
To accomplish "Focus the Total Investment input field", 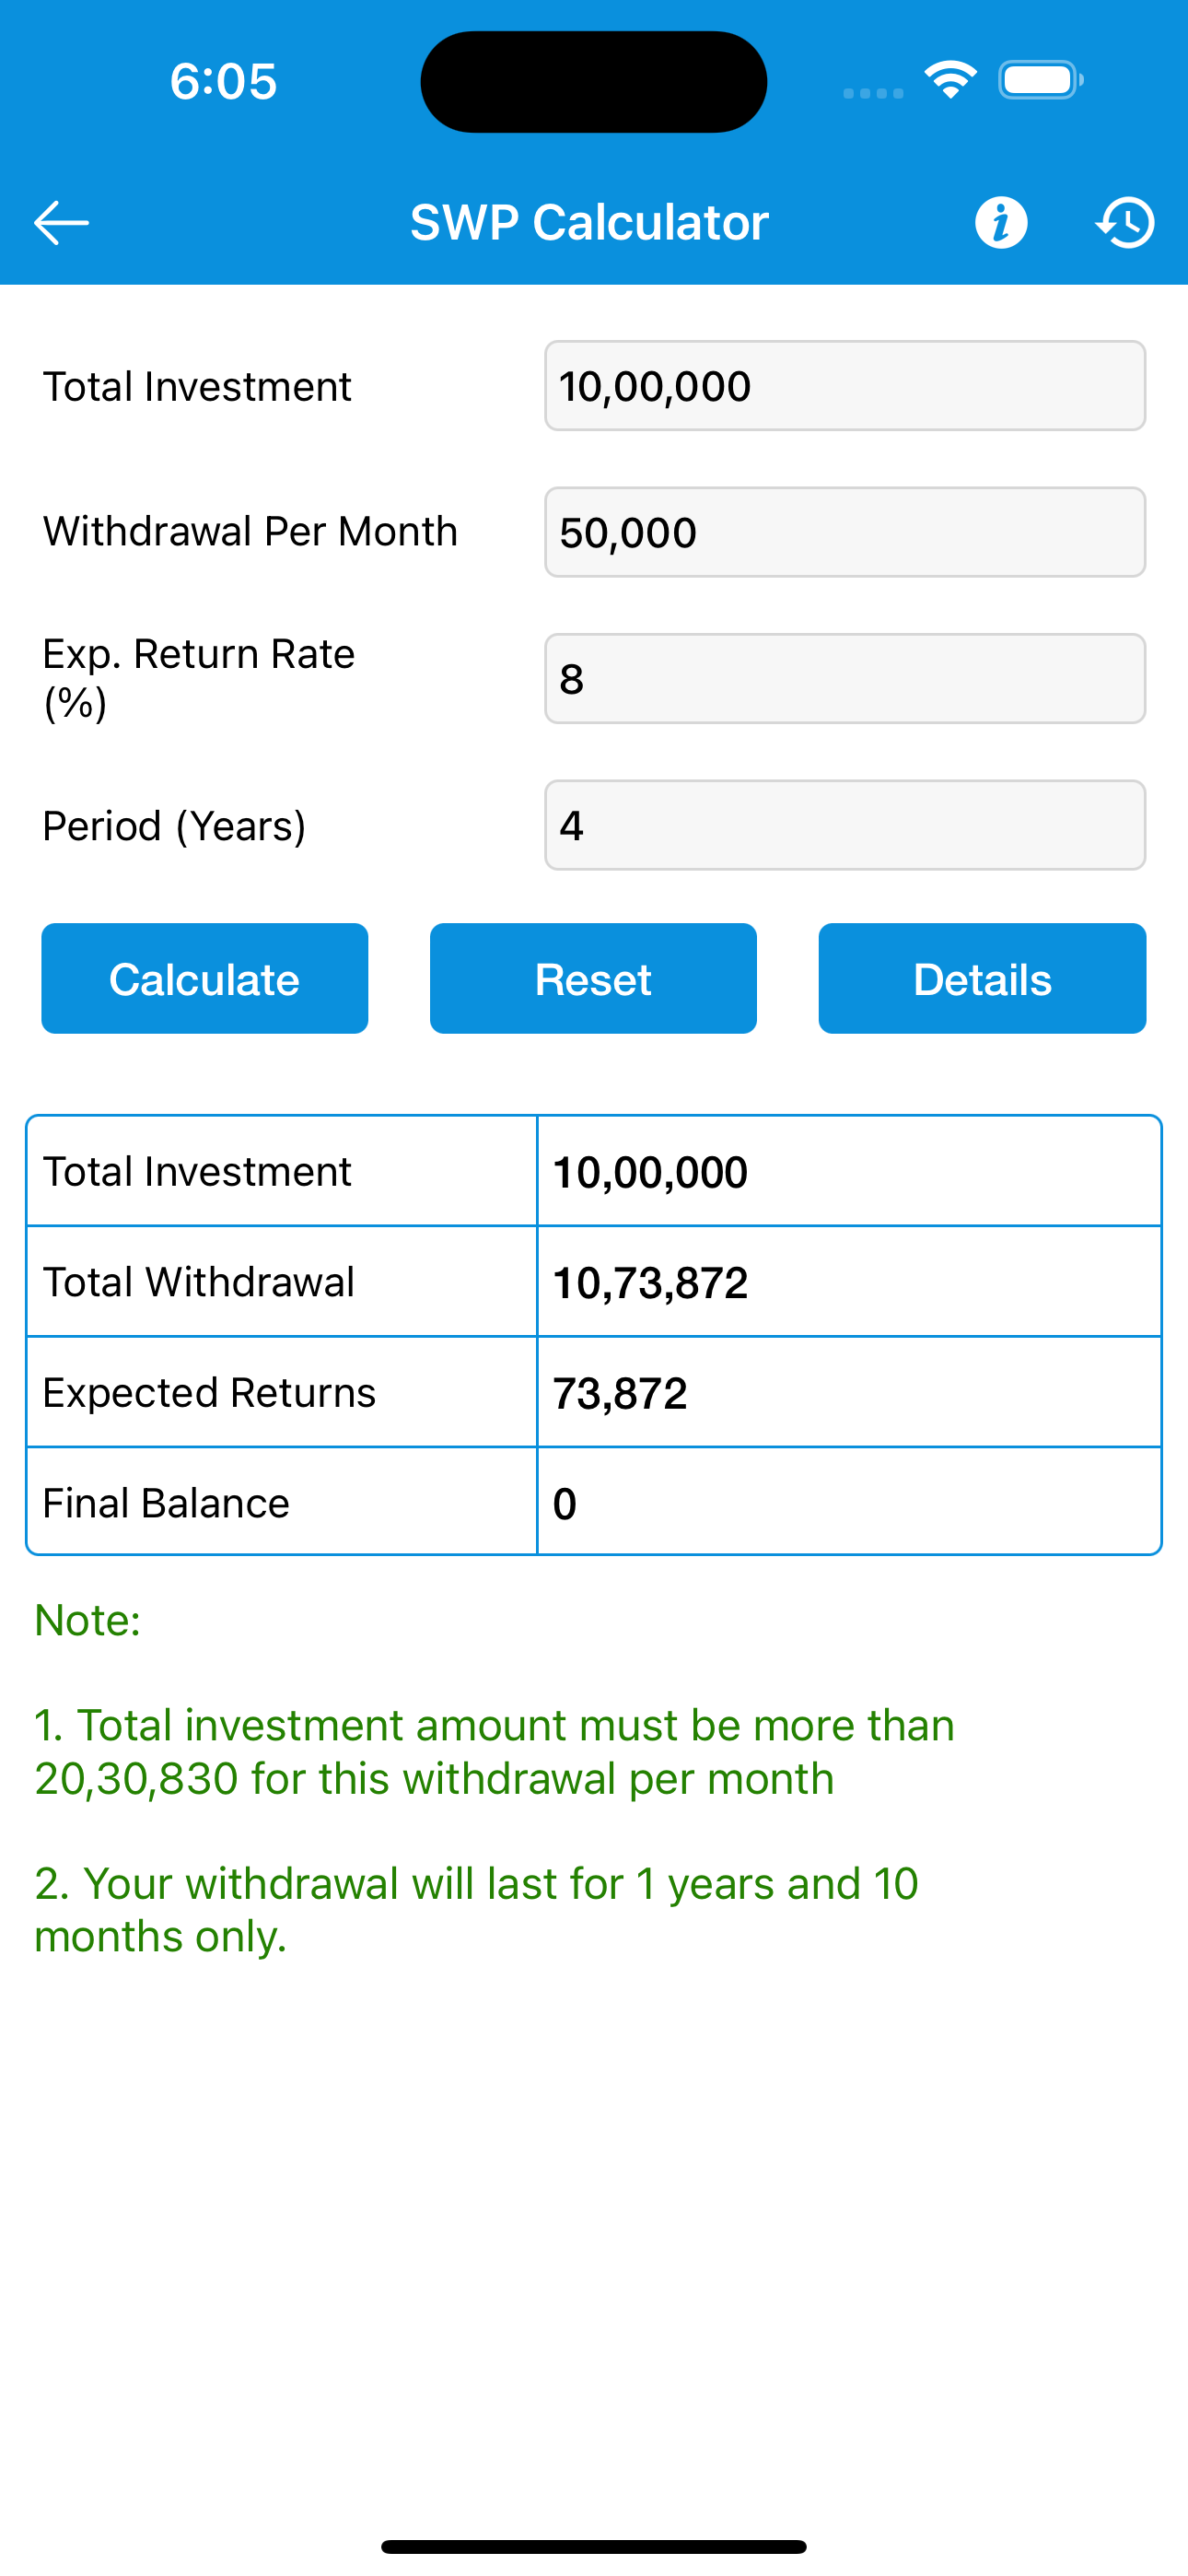I will click(x=845, y=386).
